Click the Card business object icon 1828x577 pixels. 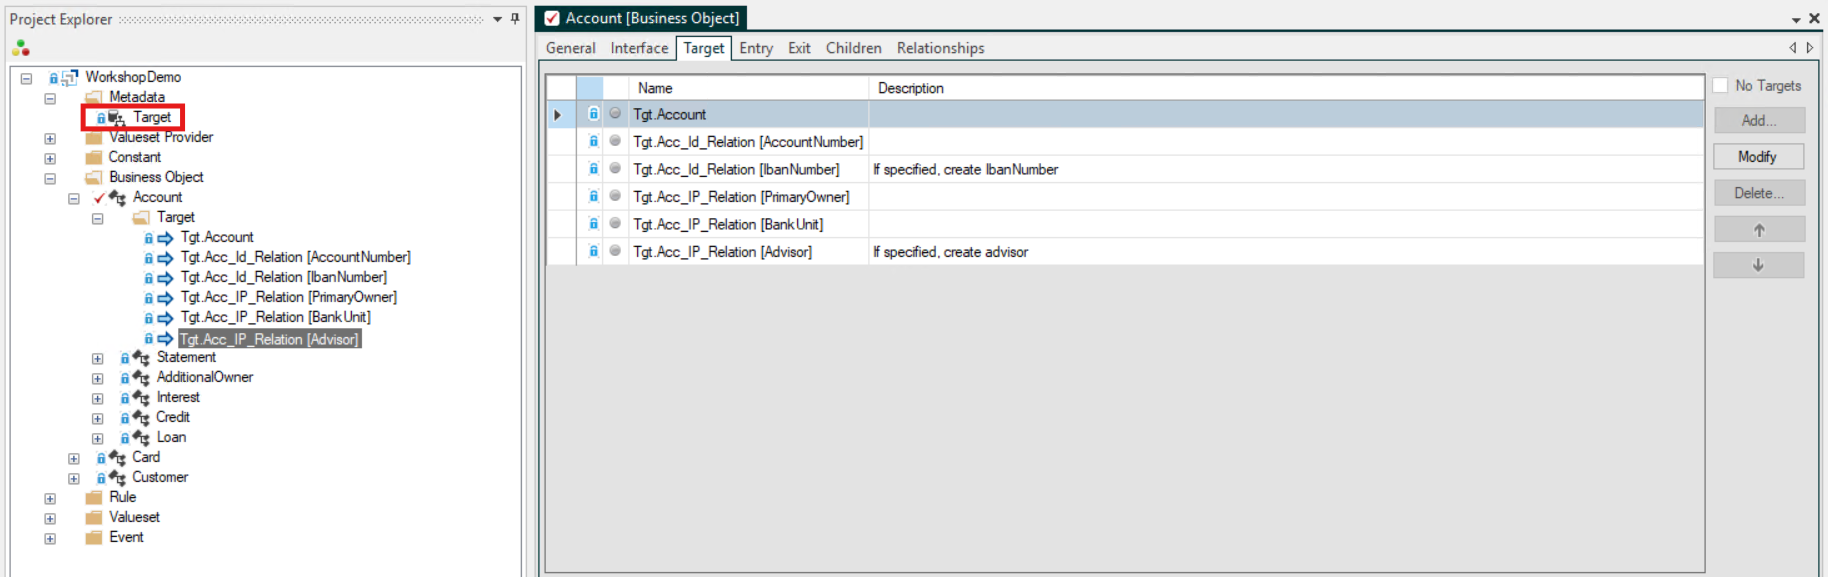[117, 458]
